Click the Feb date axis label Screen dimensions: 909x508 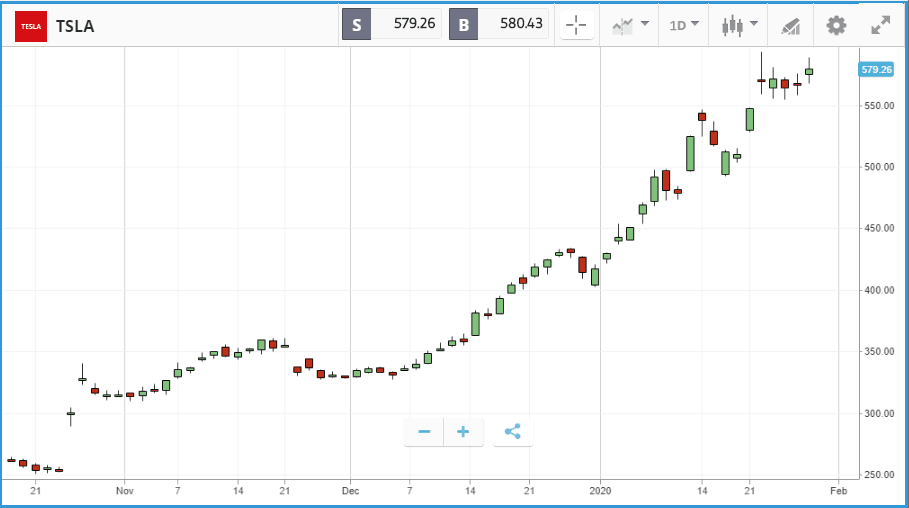pos(838,491)
